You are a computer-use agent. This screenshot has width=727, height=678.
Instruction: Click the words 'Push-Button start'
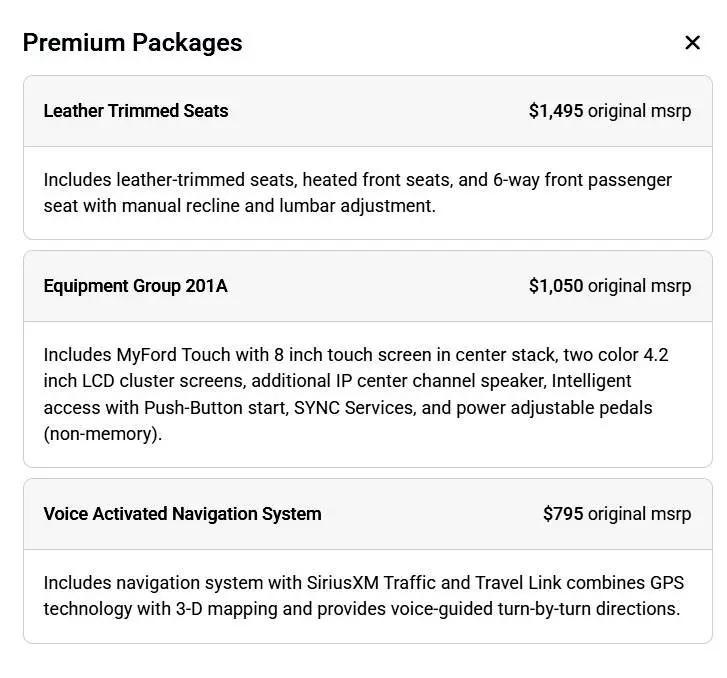click(217, 408)
